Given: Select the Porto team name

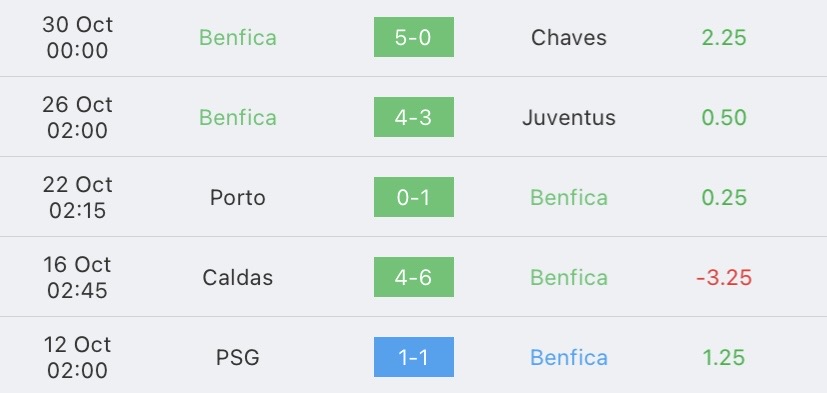Looking at the screenshot, I should tap(237, 197).
